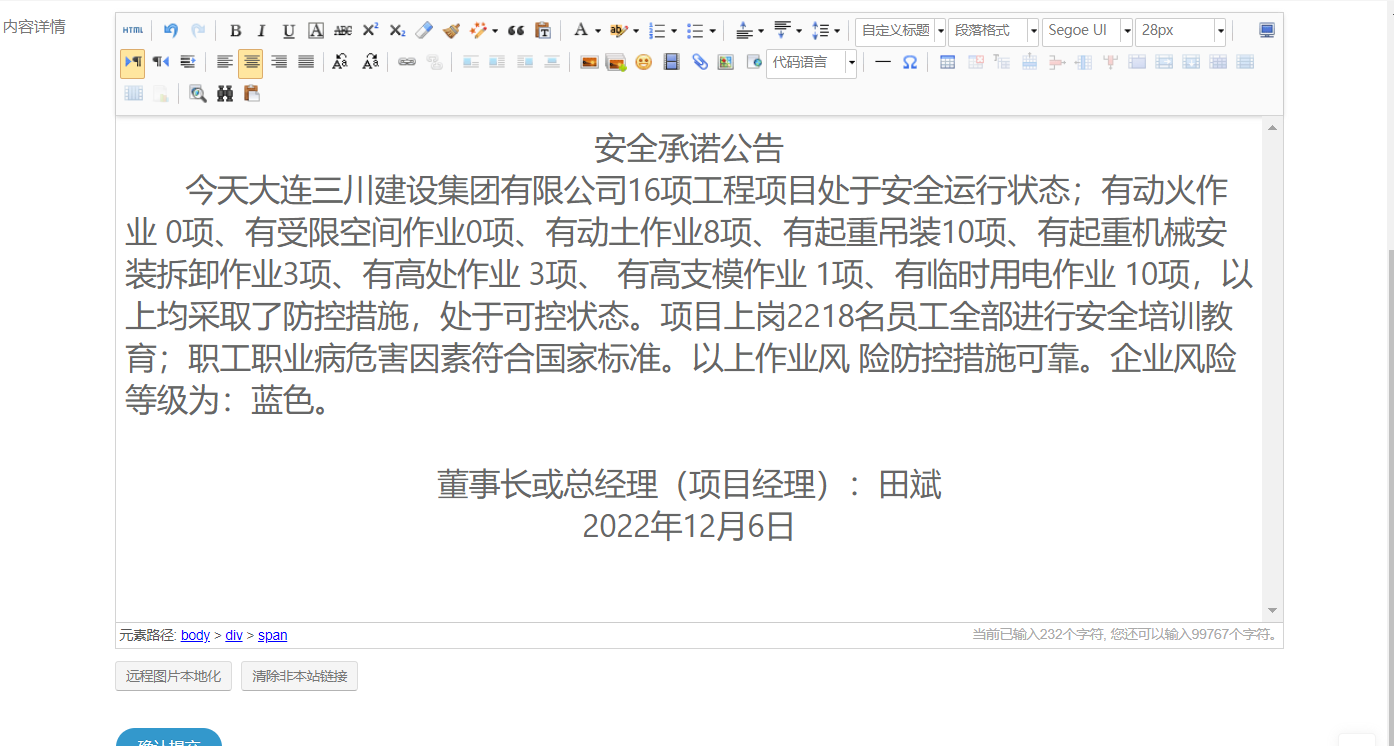The height and width of the screenshot is (746, 1394).
Task: Remove hyperlink with unlink icon
Action: [434, 62]
